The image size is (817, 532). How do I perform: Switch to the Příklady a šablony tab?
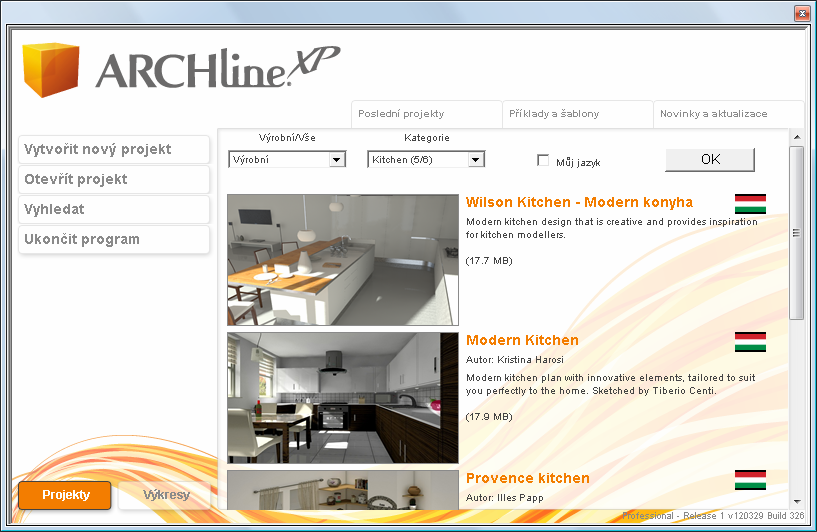(x=577, y=114)
